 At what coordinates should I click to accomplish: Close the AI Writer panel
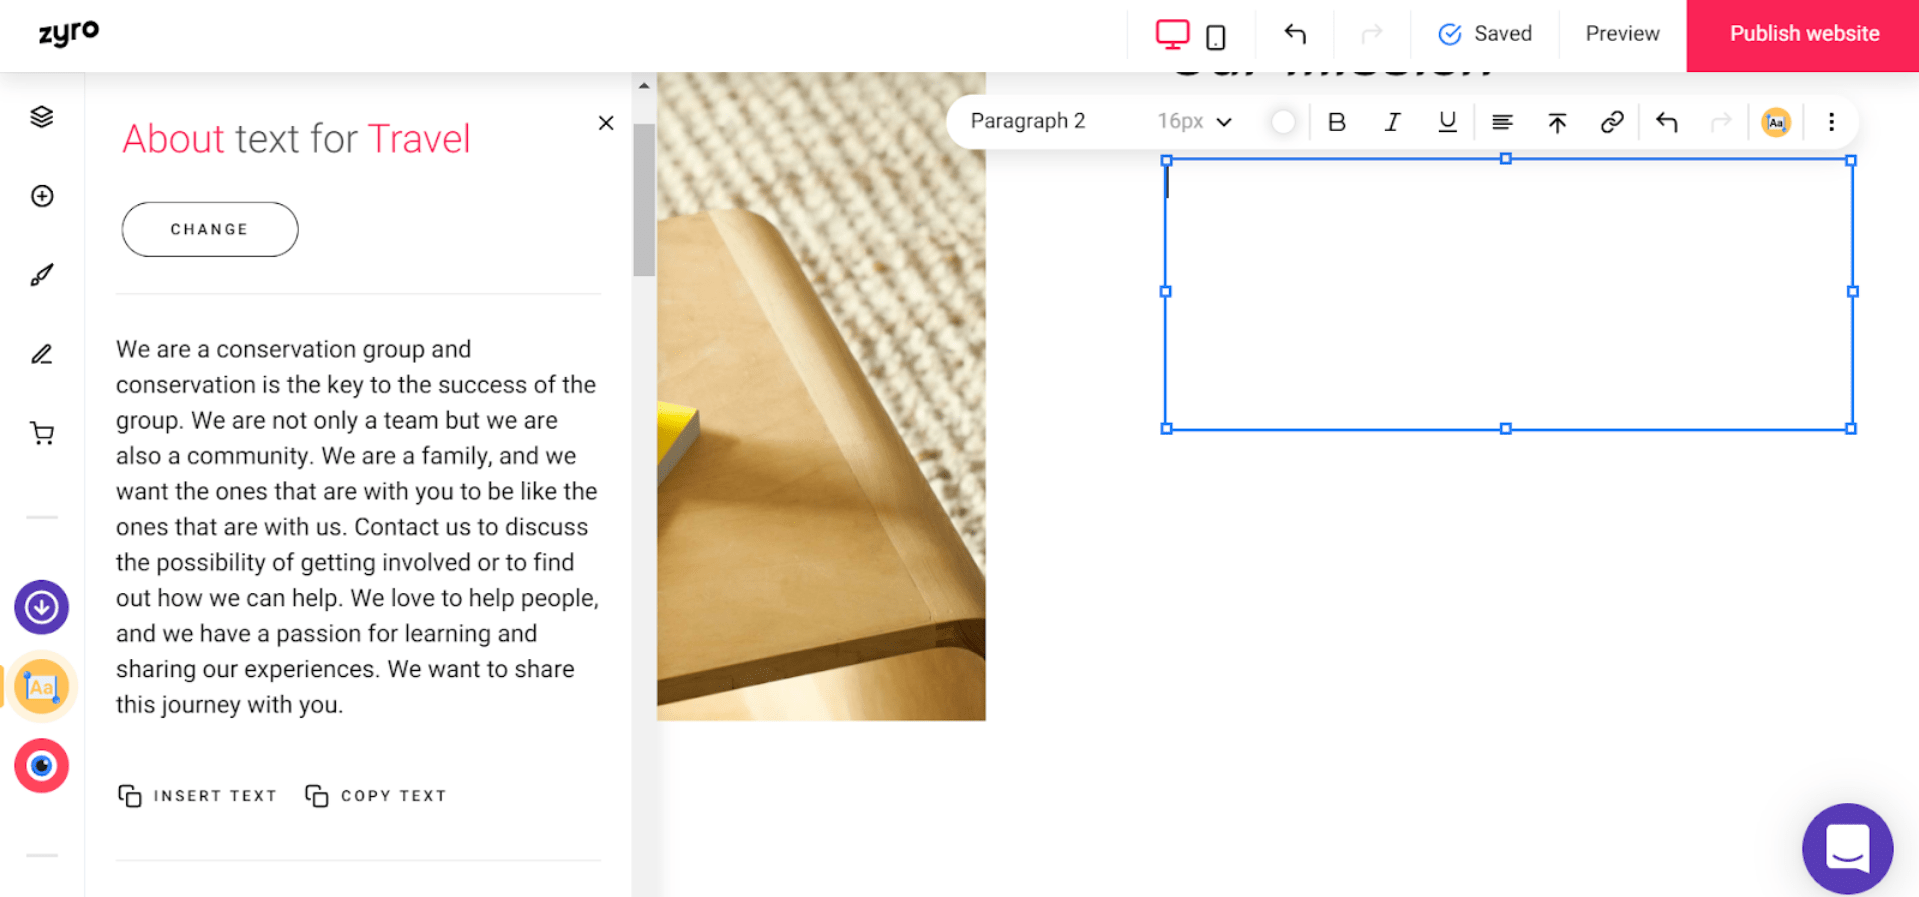click(x=606, y=123)
